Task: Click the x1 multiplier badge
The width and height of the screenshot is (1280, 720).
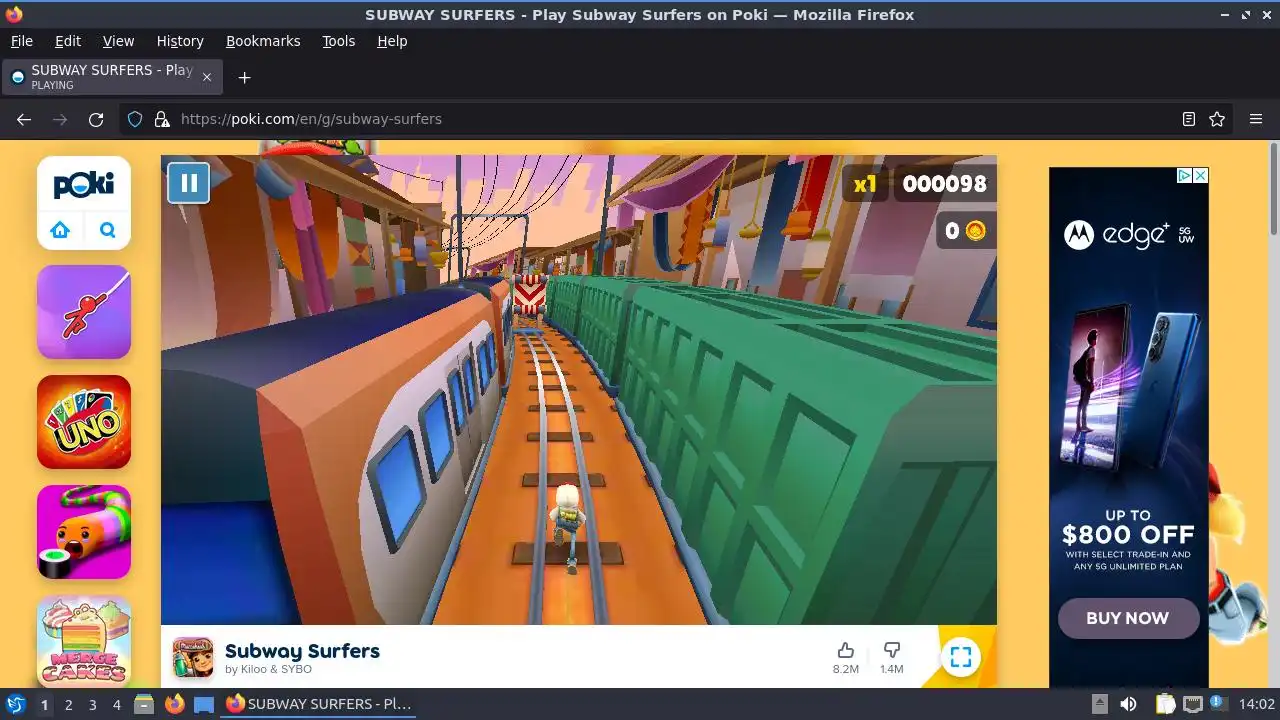Action: coord(865,183)
